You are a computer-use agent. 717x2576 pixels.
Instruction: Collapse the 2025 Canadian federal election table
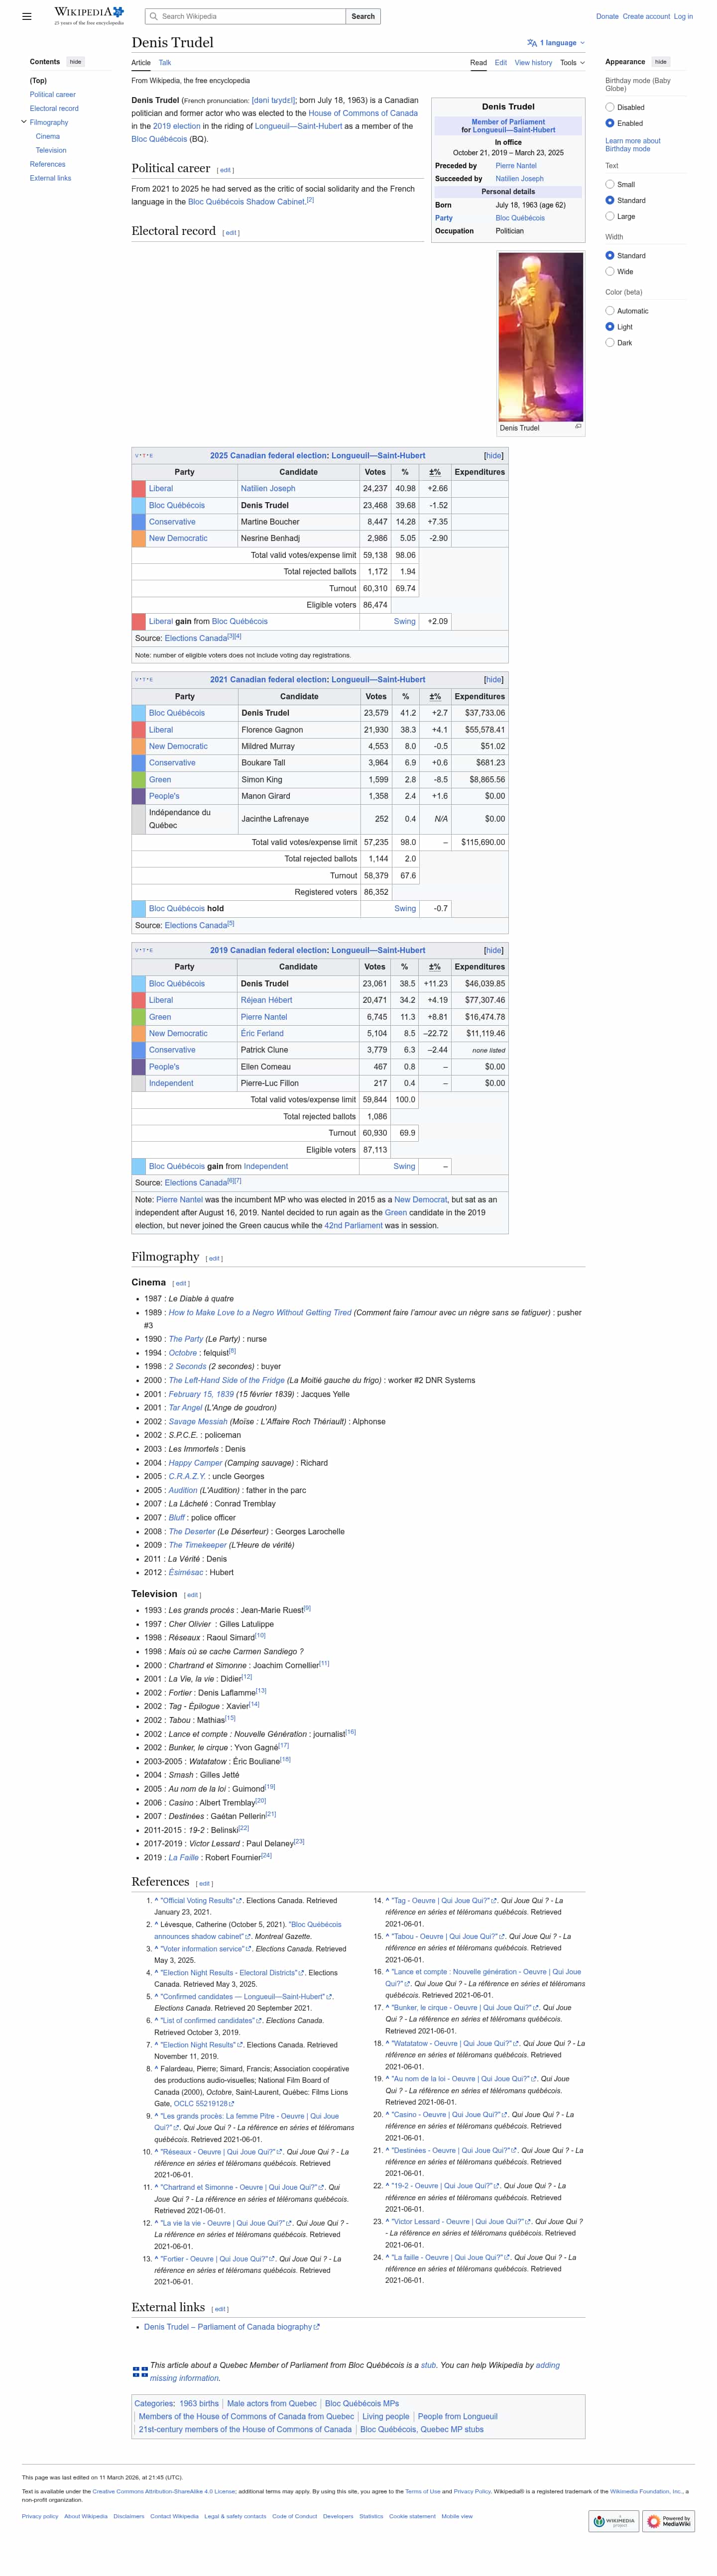point(494,455)
